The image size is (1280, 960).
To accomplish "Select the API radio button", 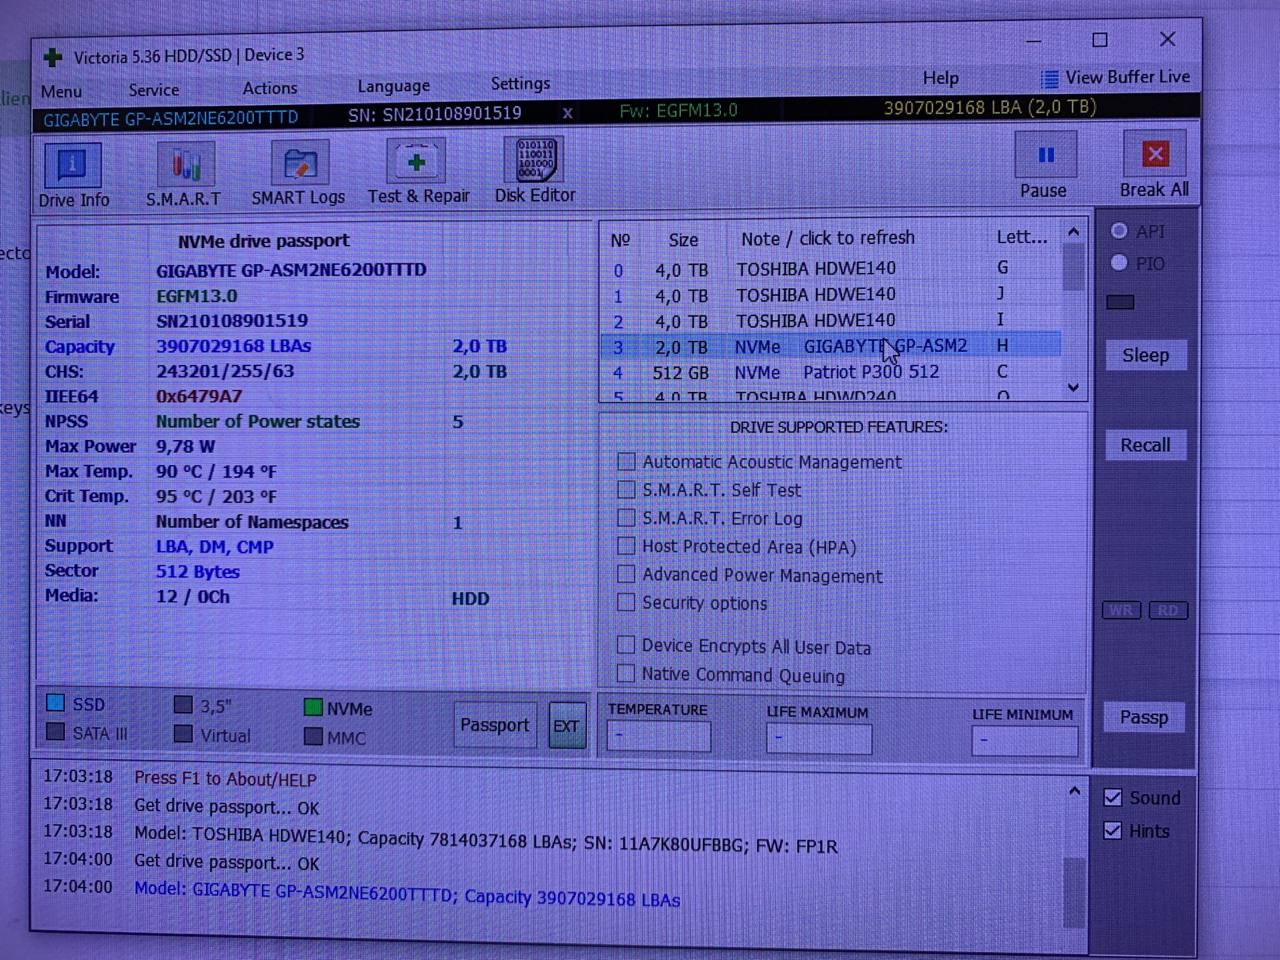I will pos(1119,231).
